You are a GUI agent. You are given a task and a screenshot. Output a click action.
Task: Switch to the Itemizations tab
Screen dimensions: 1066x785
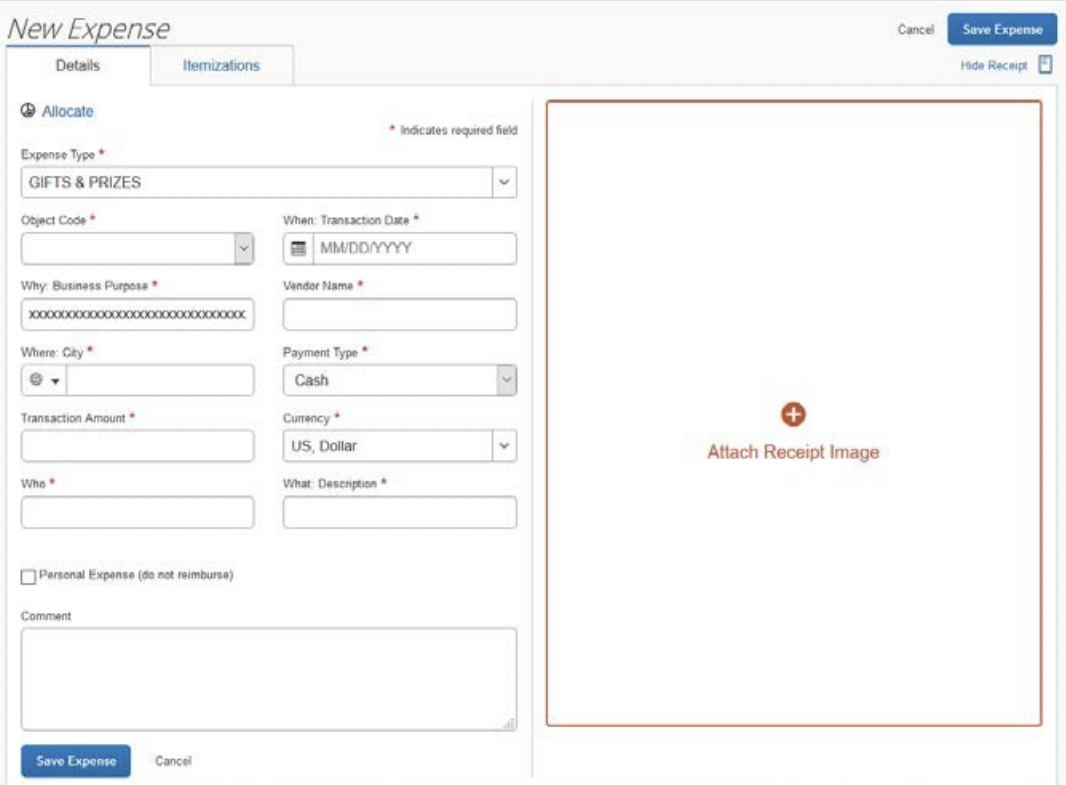point(221,66)
